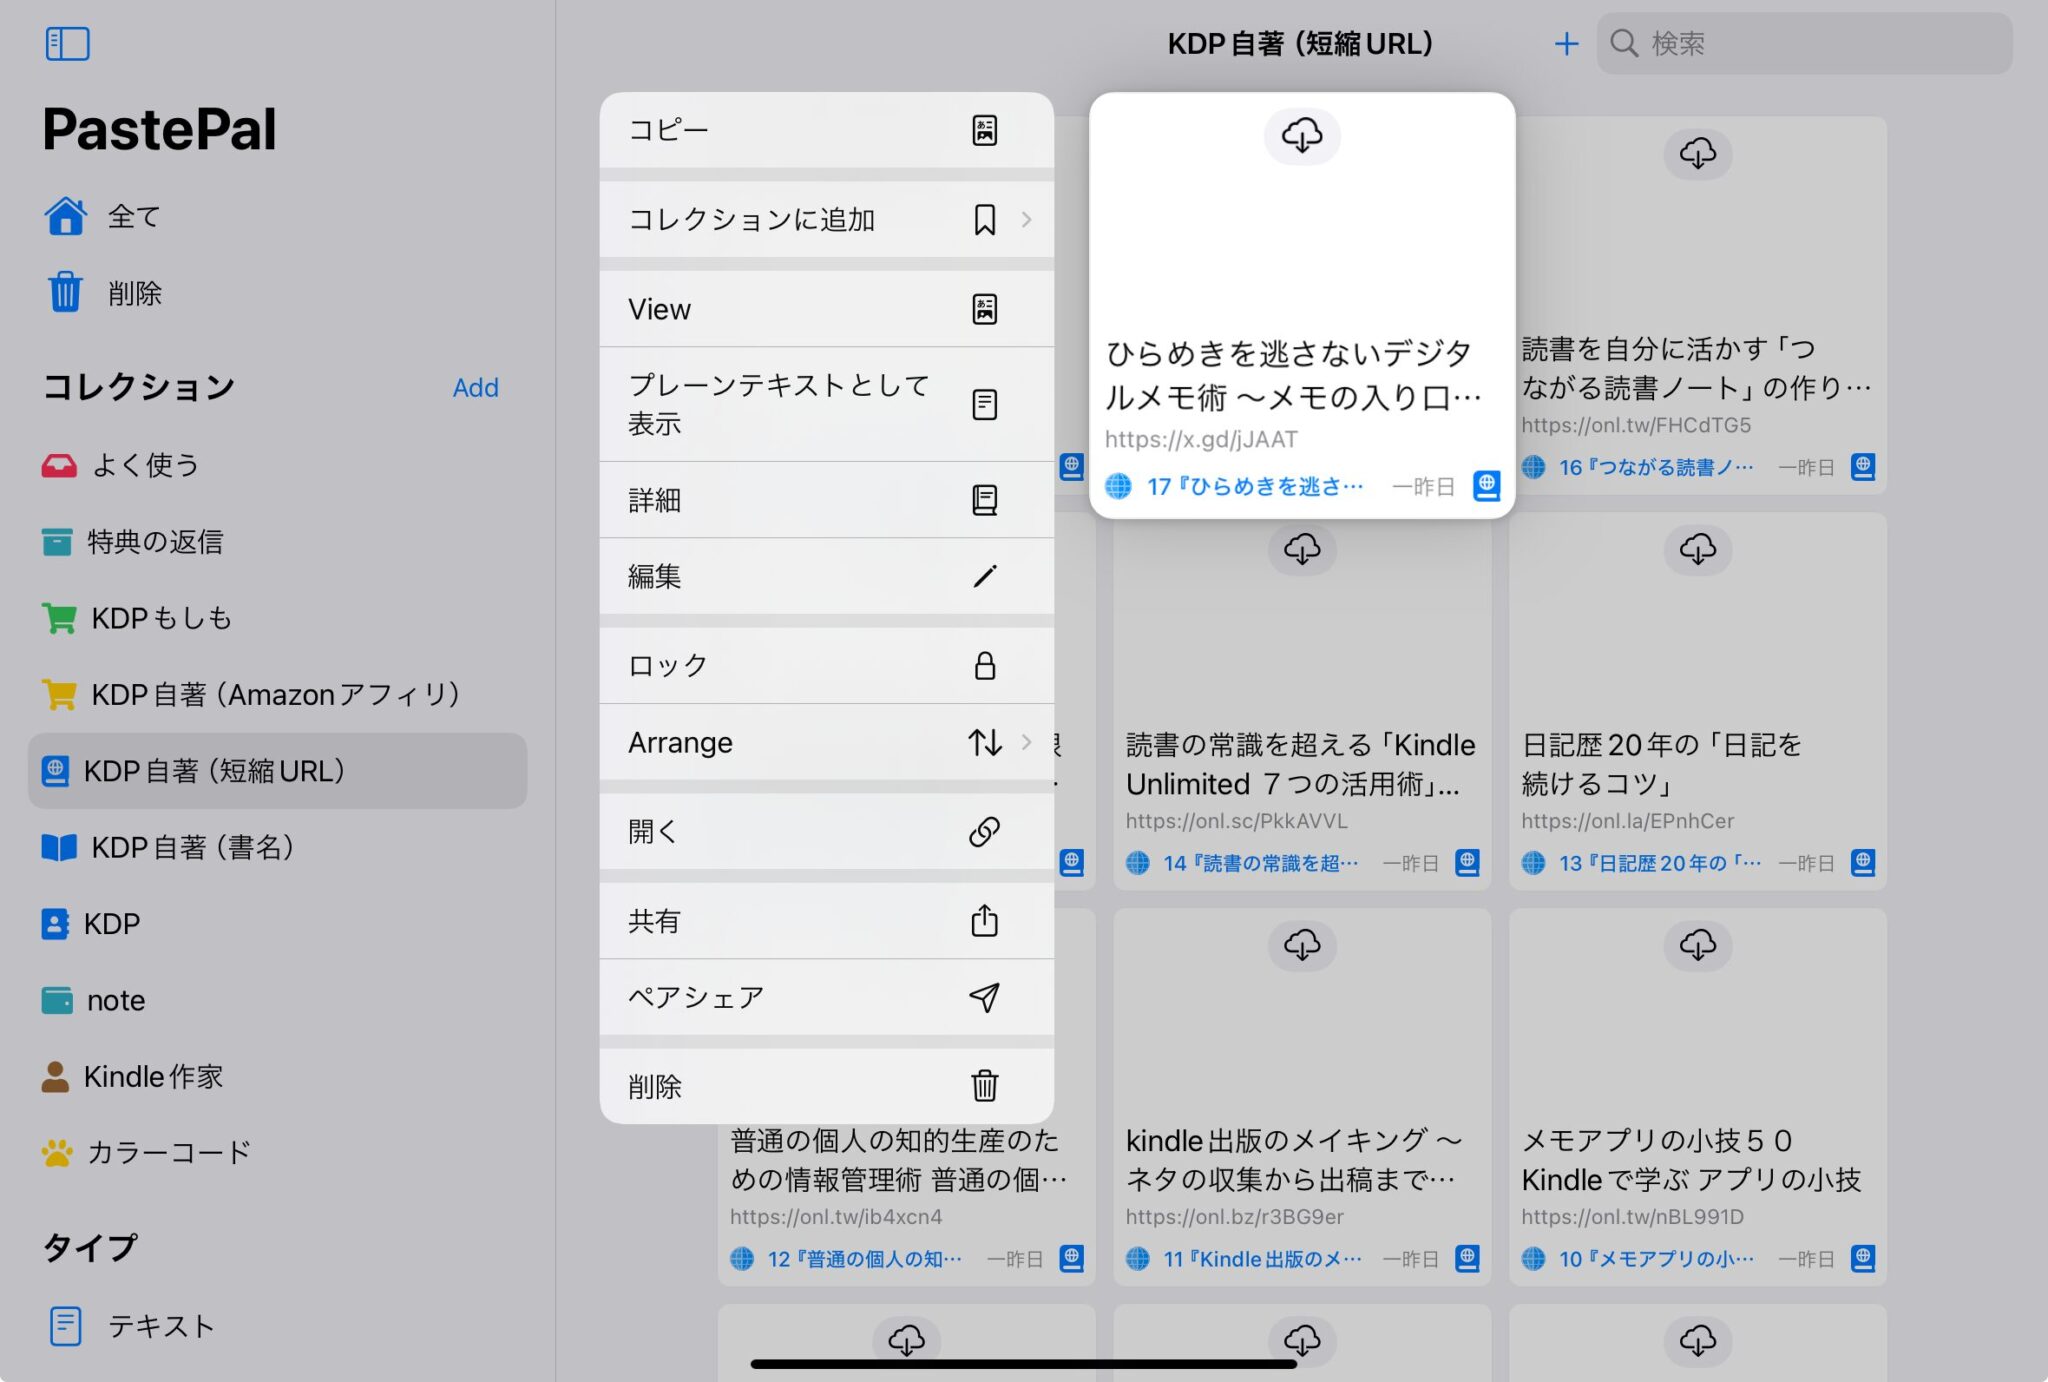Open the Arrange submenu chevron
Image resolution: width=2048 pixels, height=1382 pixels.
coord(1026,742)
